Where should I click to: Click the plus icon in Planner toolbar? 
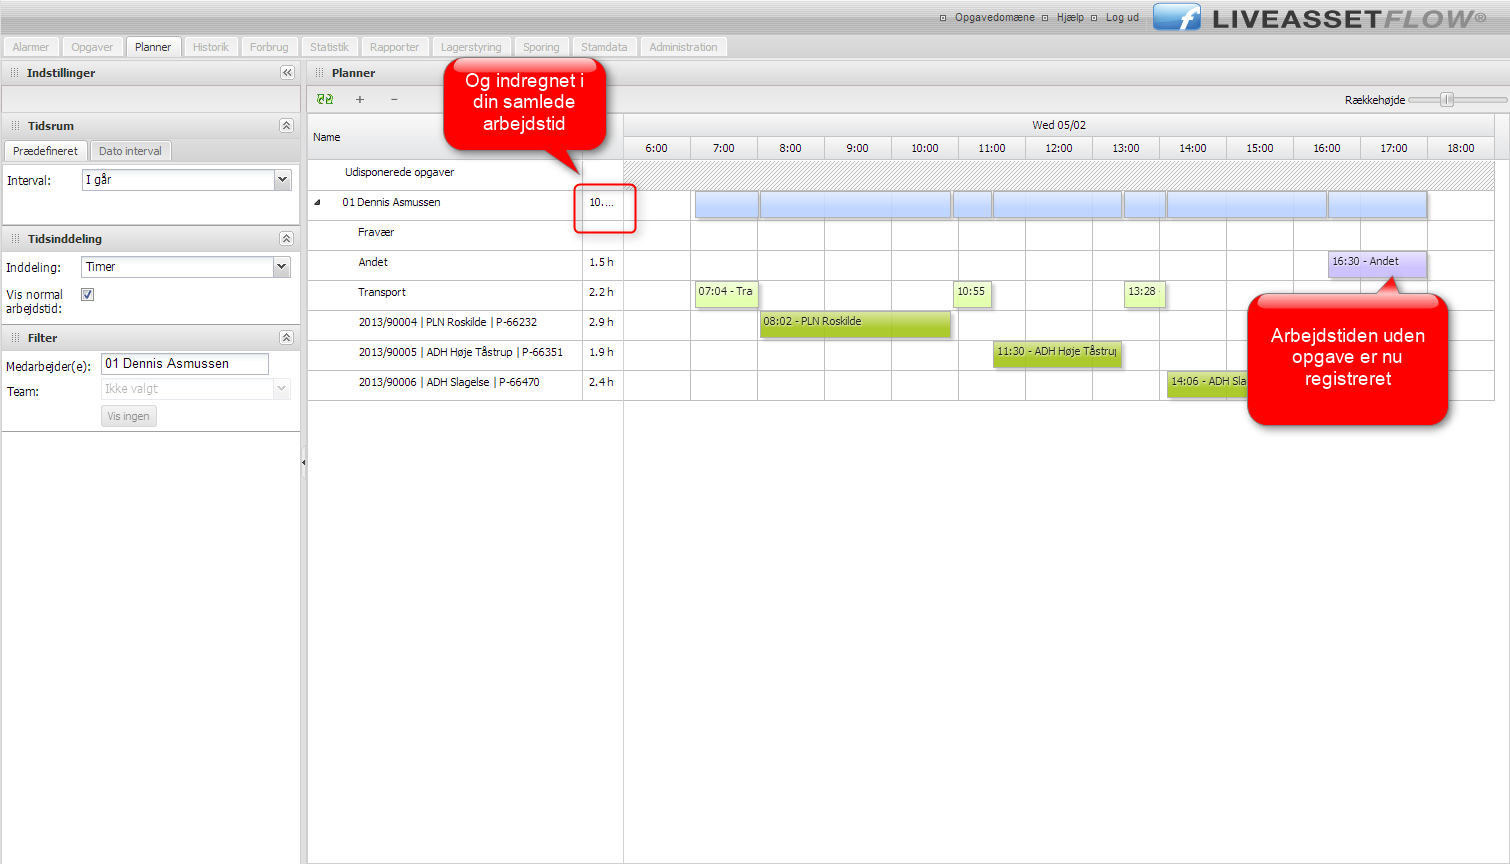click(360, 99)
